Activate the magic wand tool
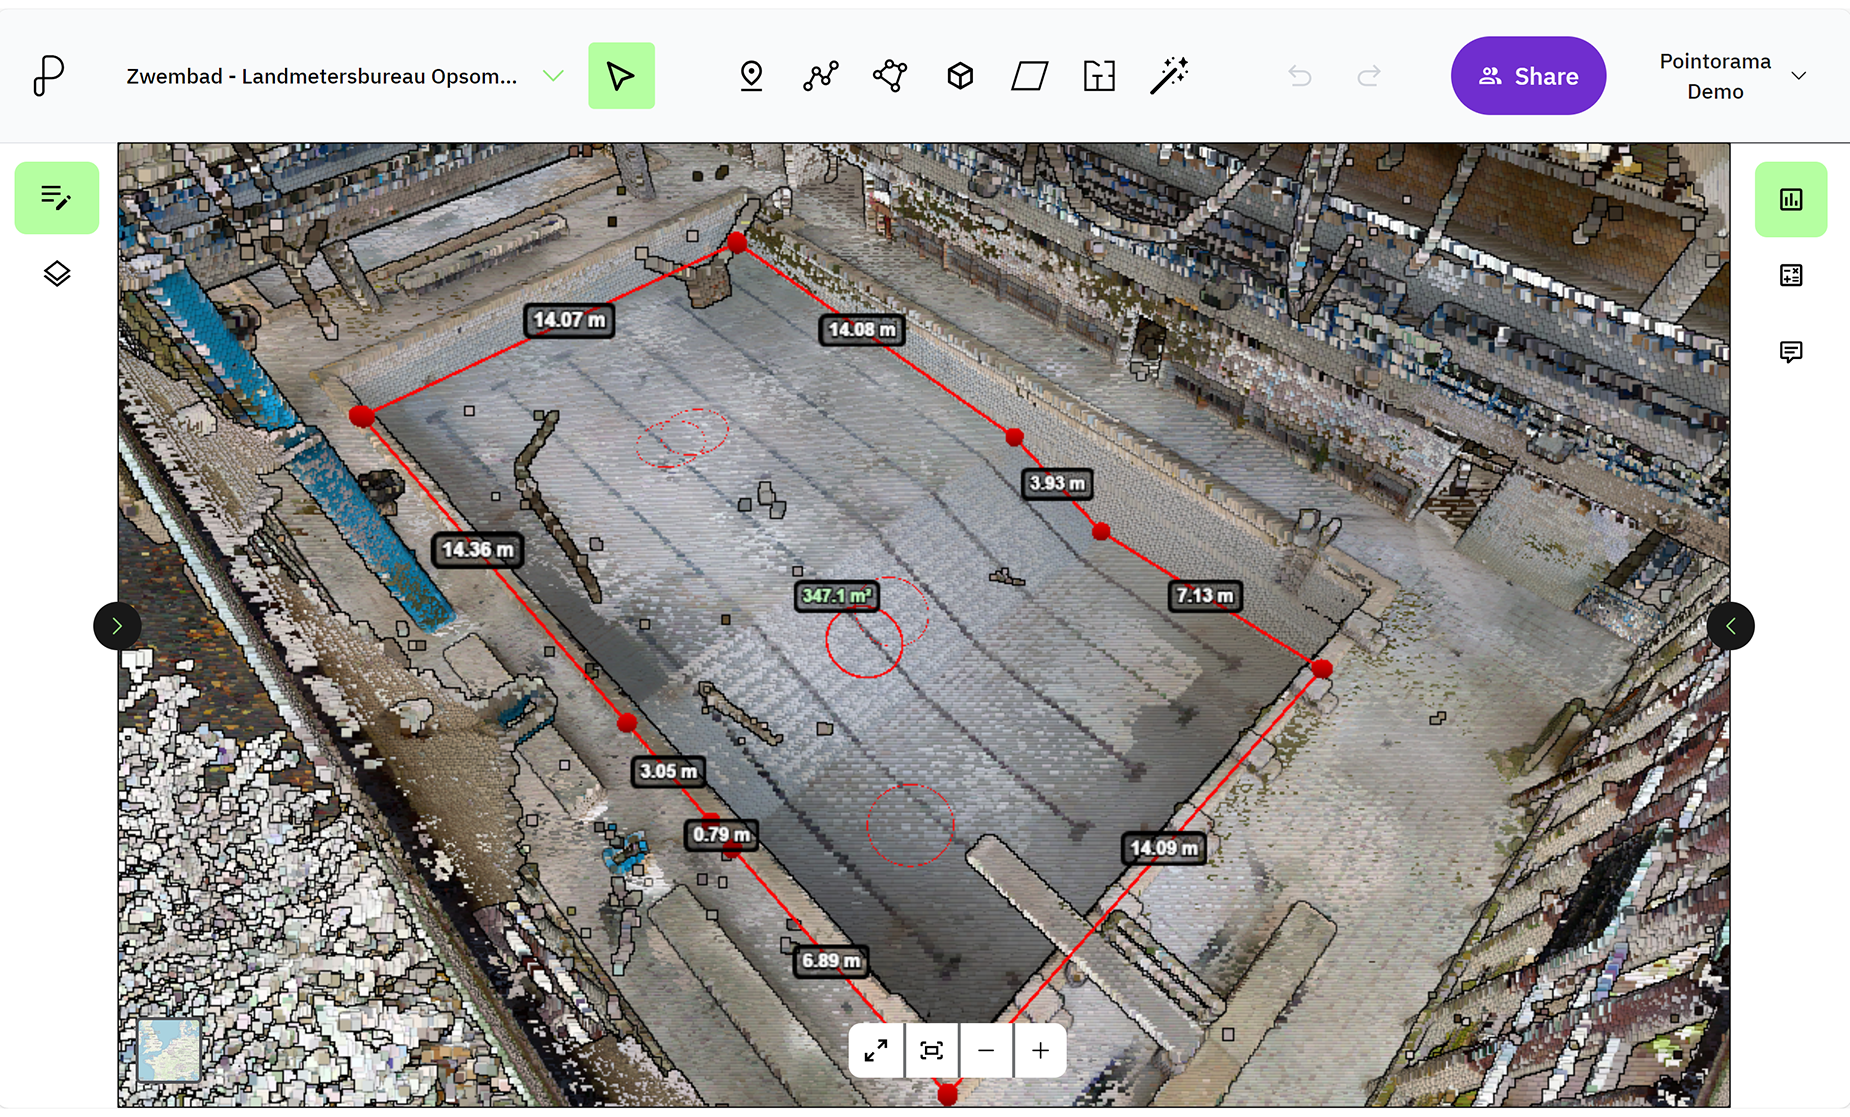 pos(1170,75)
